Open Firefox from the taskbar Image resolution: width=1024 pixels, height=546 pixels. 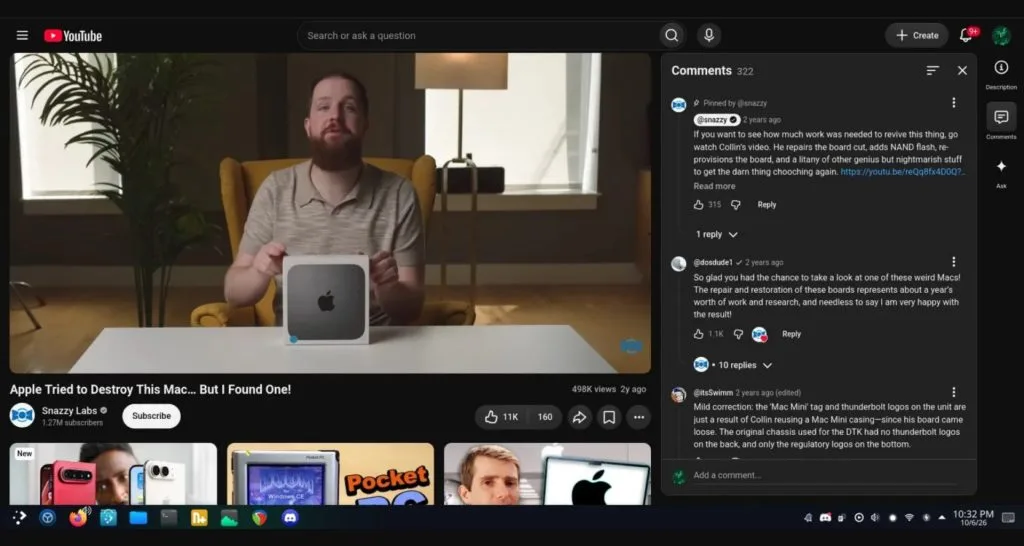point(78,518)
